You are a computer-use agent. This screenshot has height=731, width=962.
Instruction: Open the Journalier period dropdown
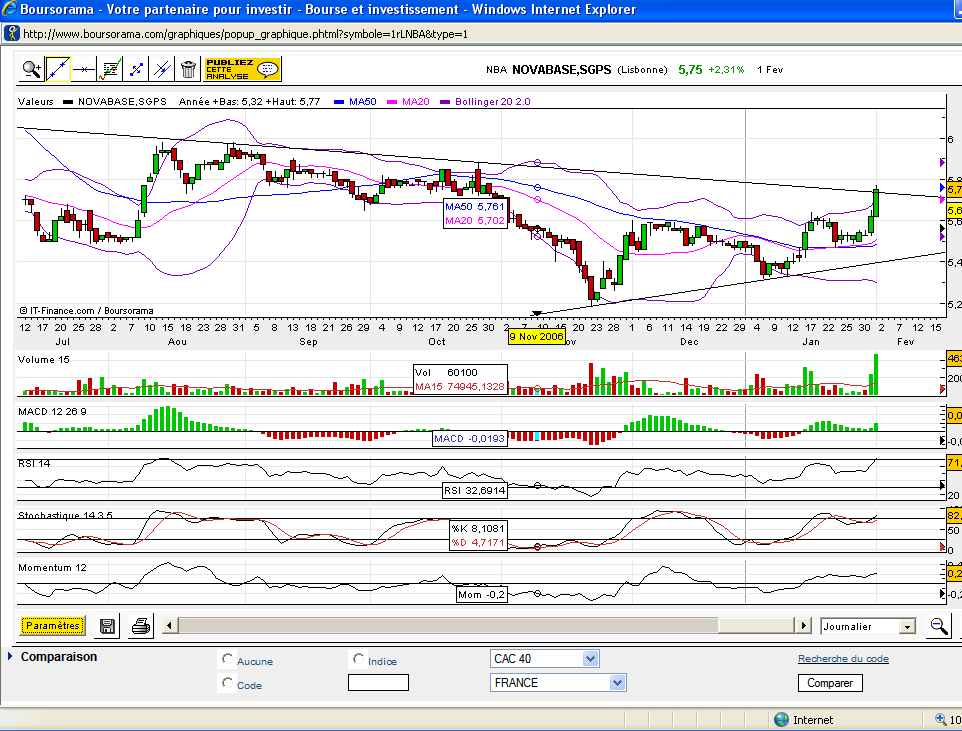907,627
